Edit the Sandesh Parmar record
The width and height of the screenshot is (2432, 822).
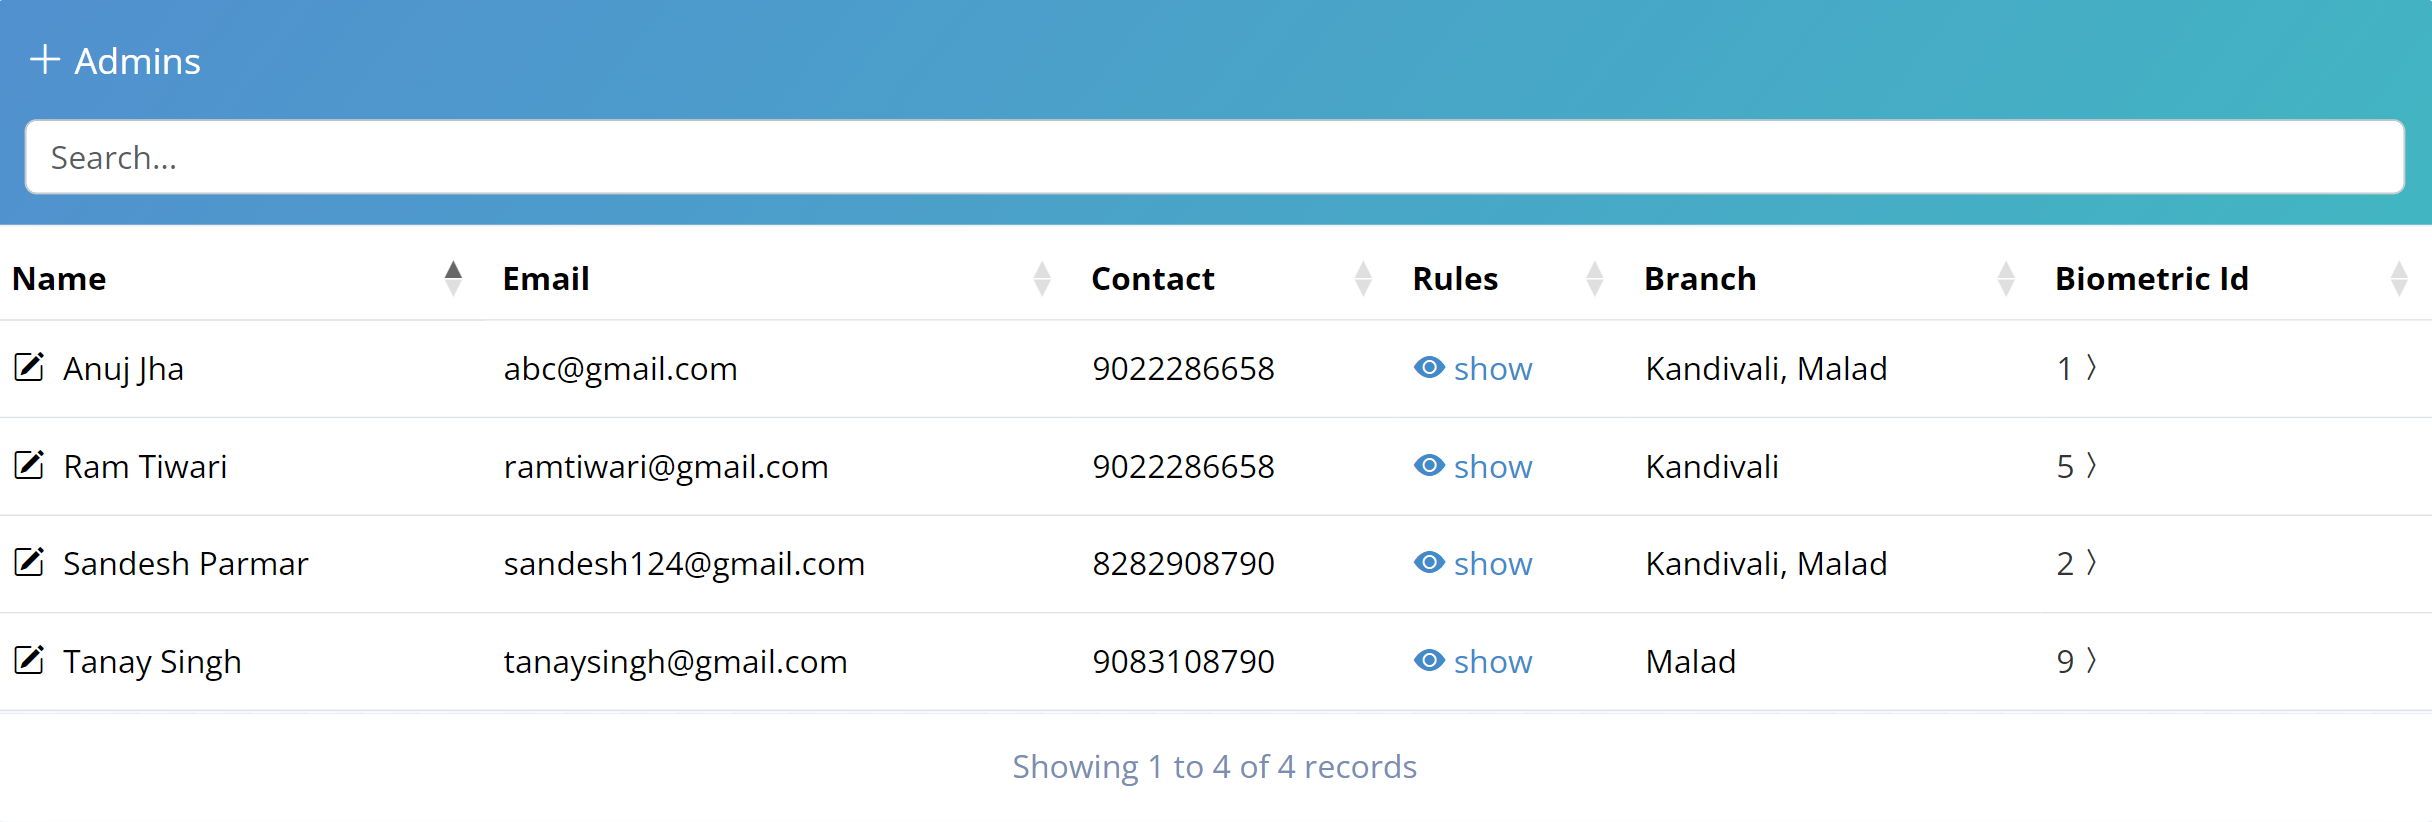tap(29, 562)
